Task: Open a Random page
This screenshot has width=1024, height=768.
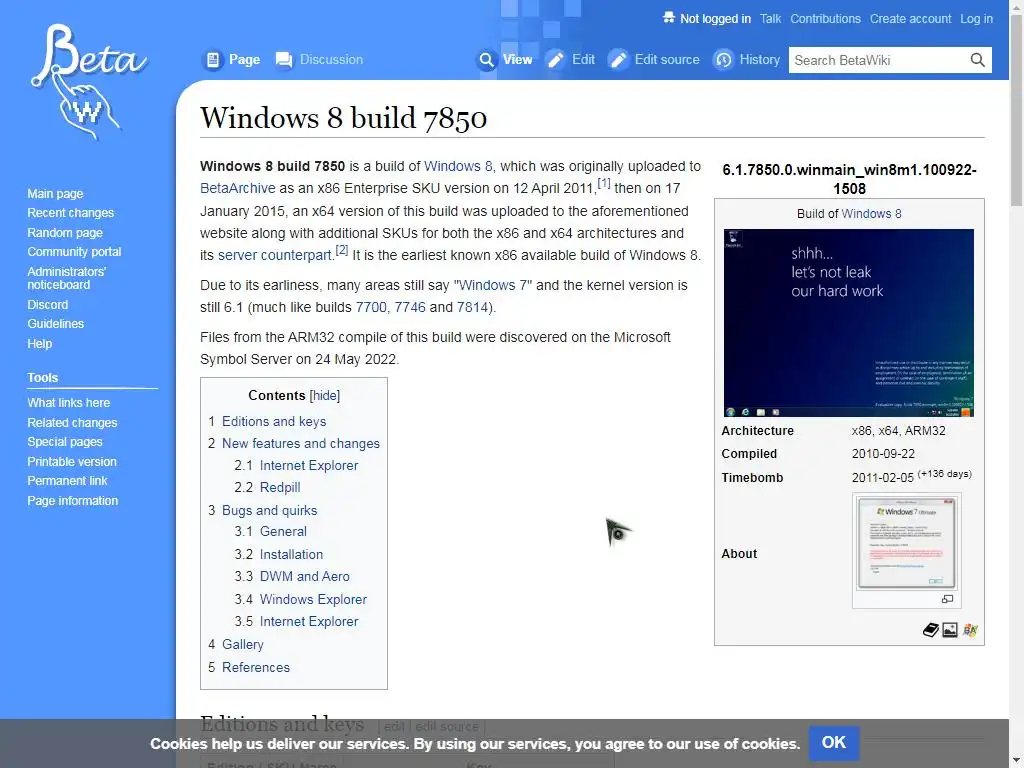Action: 65,232
